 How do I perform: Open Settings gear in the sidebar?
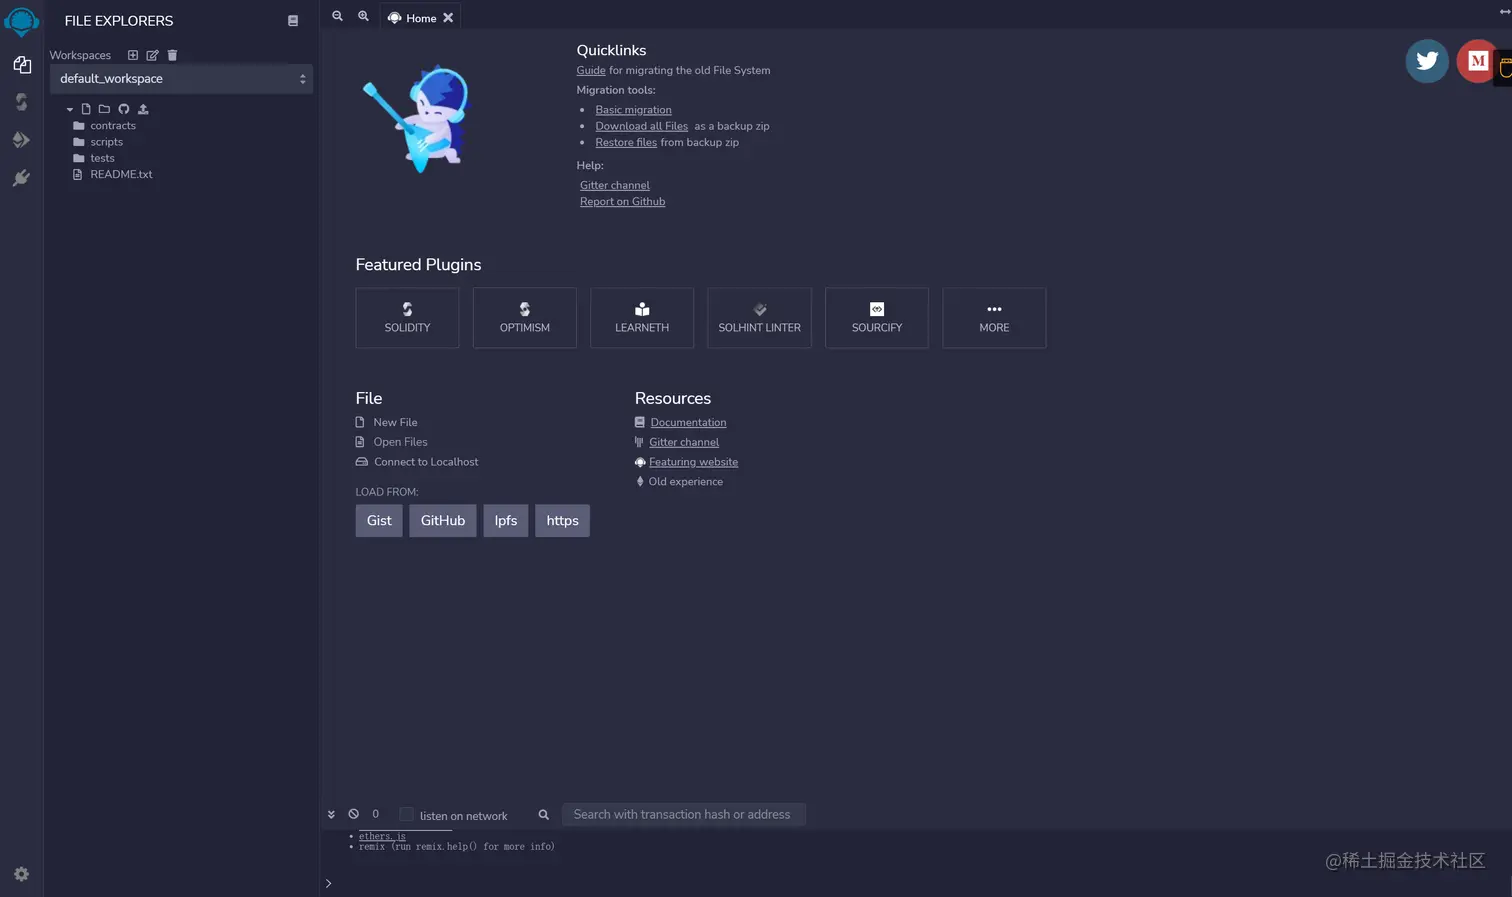click(x=21, y=874)
